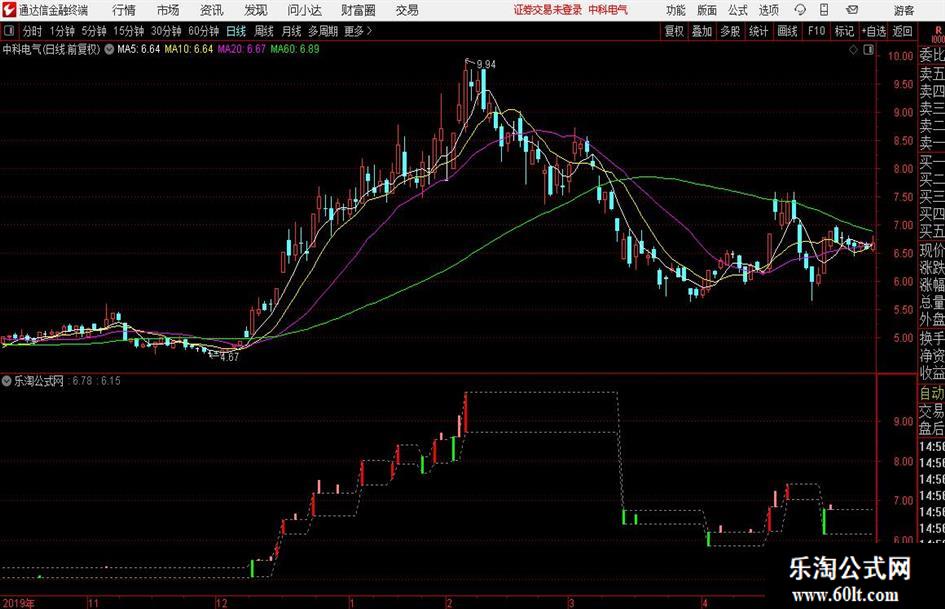Viewport: 945px width, 609px height.
Task: Open the F10 company info button
Action: [816, 31]
